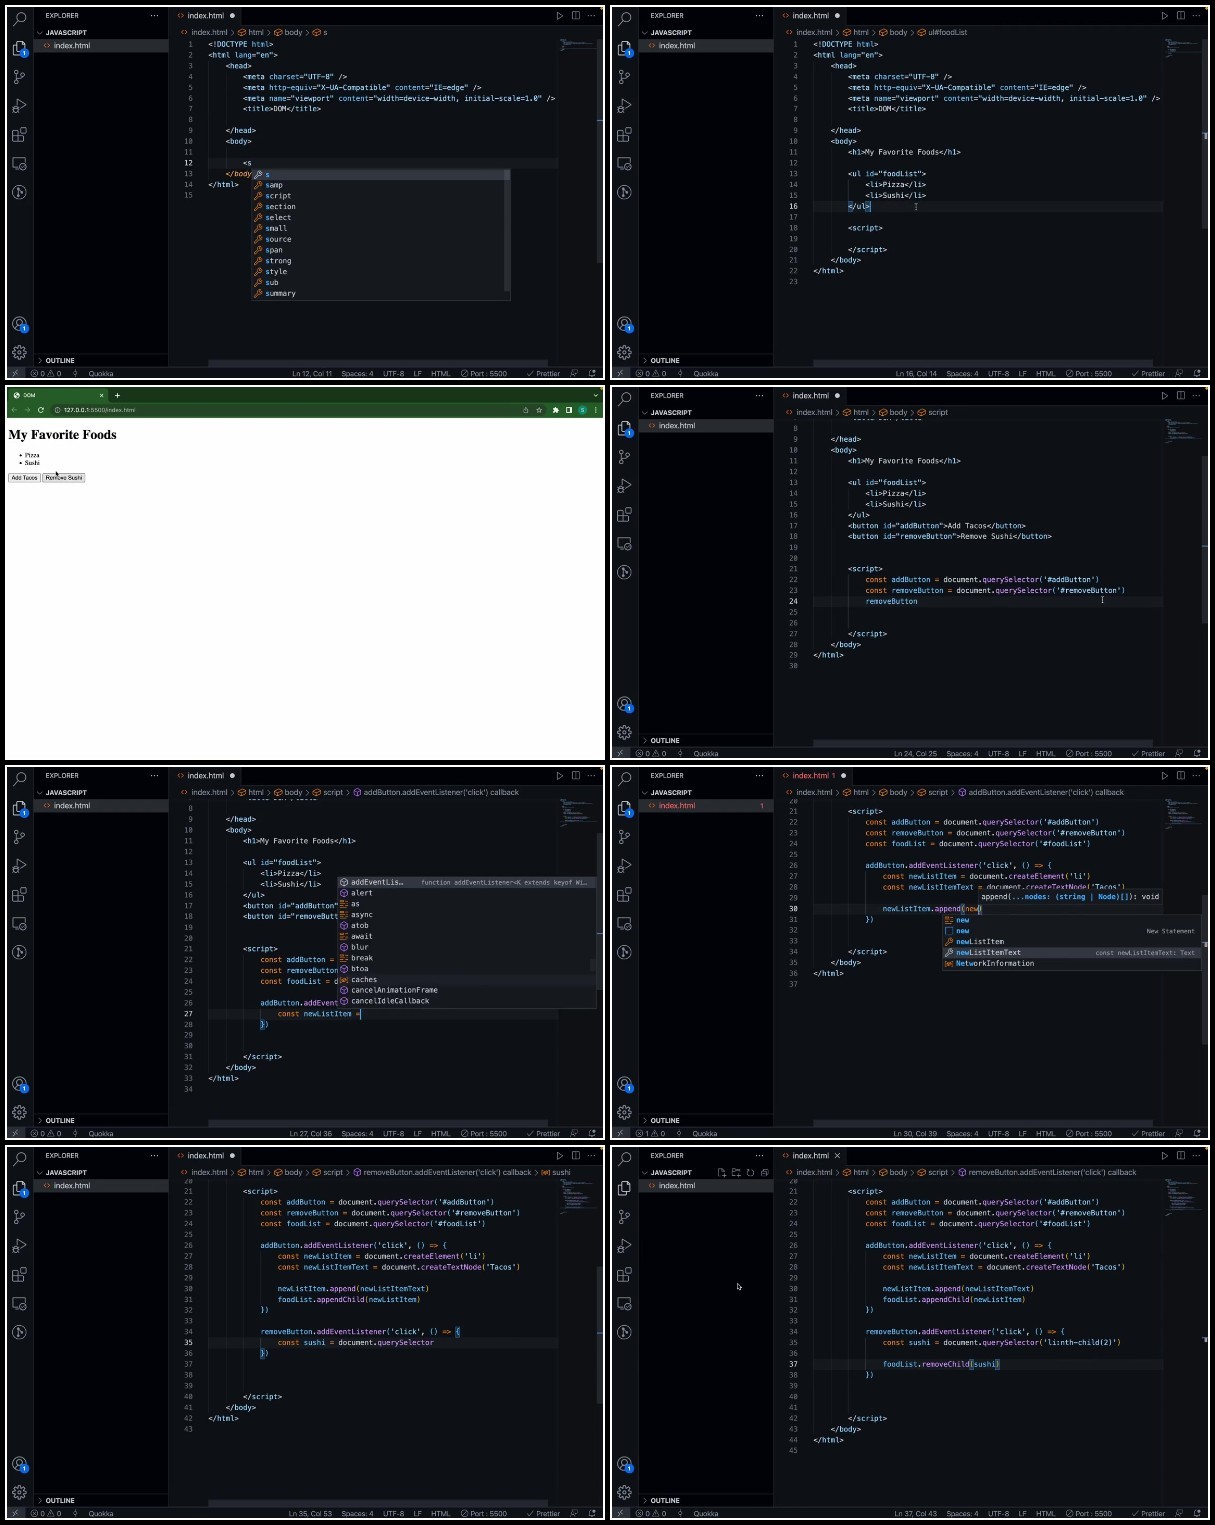This screenshot has height=1525, width=1215.
Task: Open the browser's green profile avatar
Action: click(x=582, y=410)
